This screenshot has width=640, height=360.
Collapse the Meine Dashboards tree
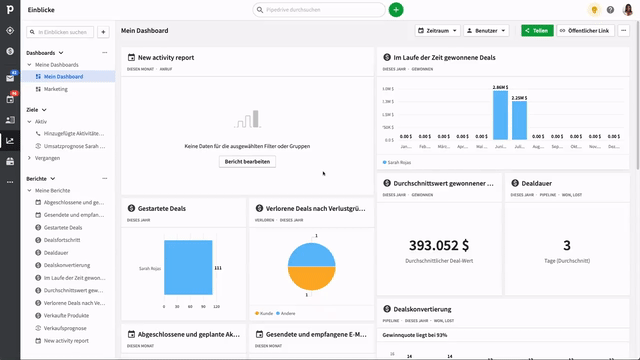29,65
